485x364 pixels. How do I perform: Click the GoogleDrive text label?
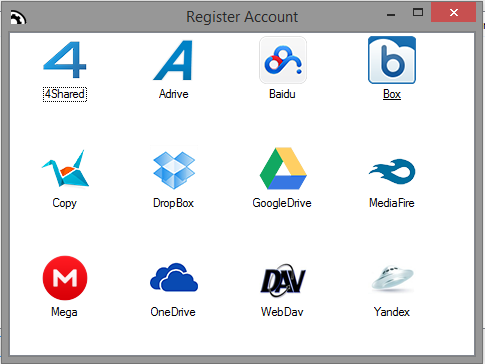pyautogui.click(x=282, y=203)
